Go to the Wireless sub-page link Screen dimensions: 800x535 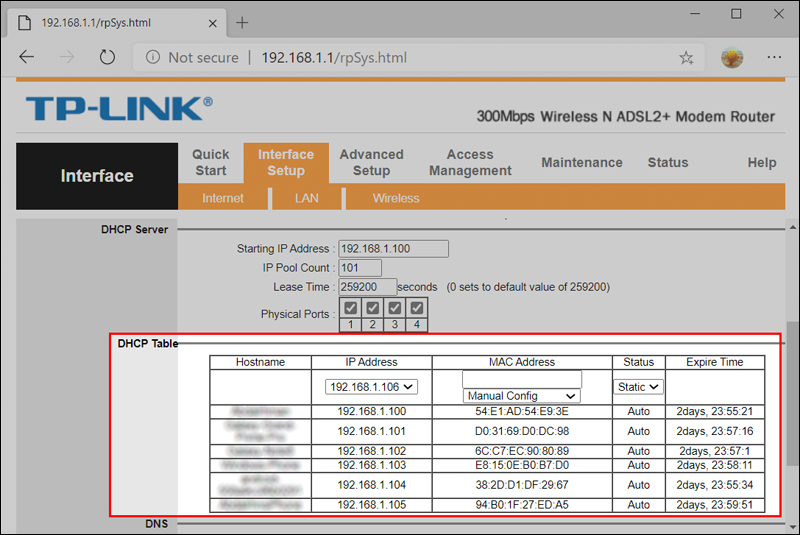coord(396,198)
